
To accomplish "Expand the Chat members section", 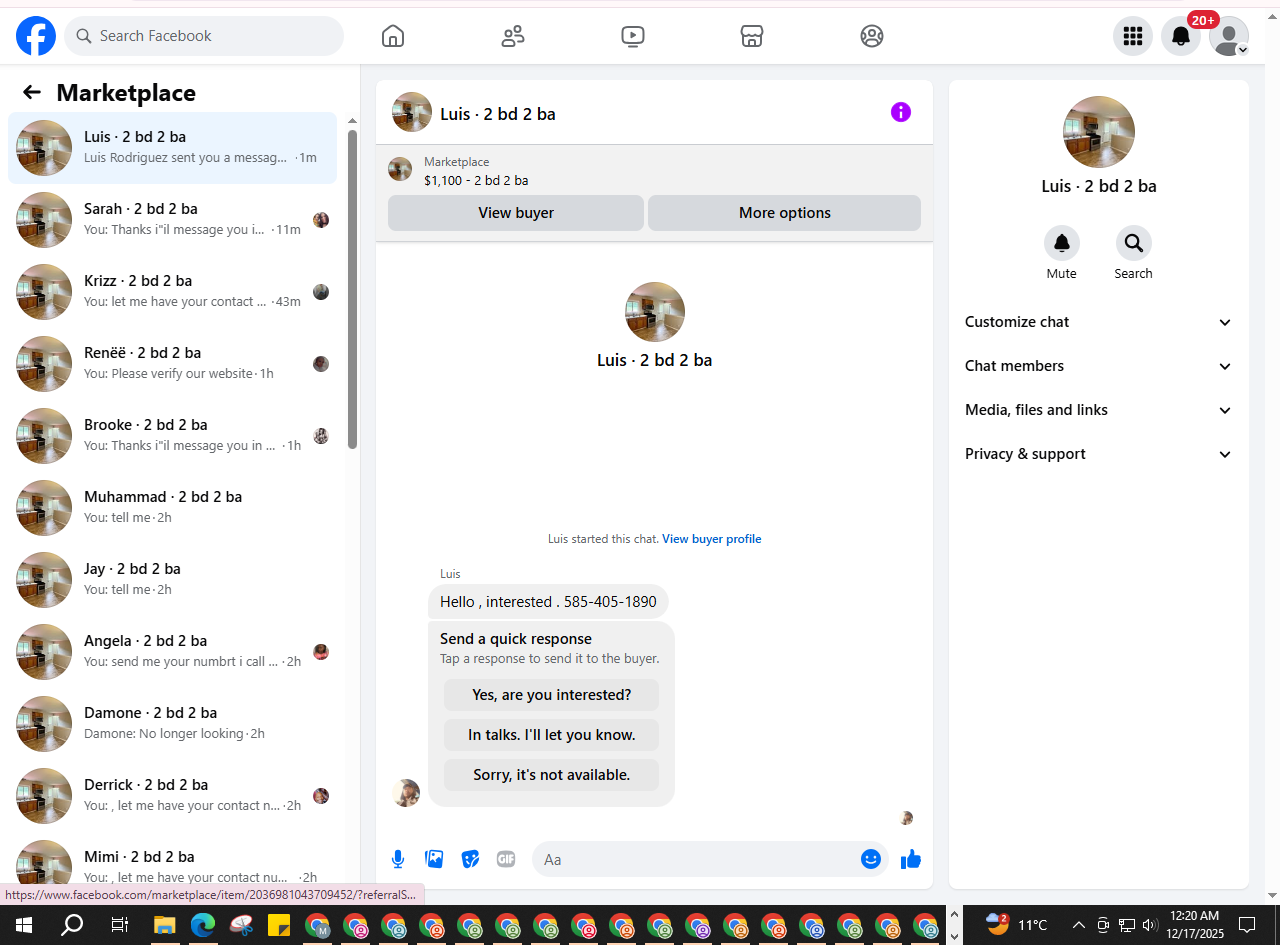I will point(1099,366).
